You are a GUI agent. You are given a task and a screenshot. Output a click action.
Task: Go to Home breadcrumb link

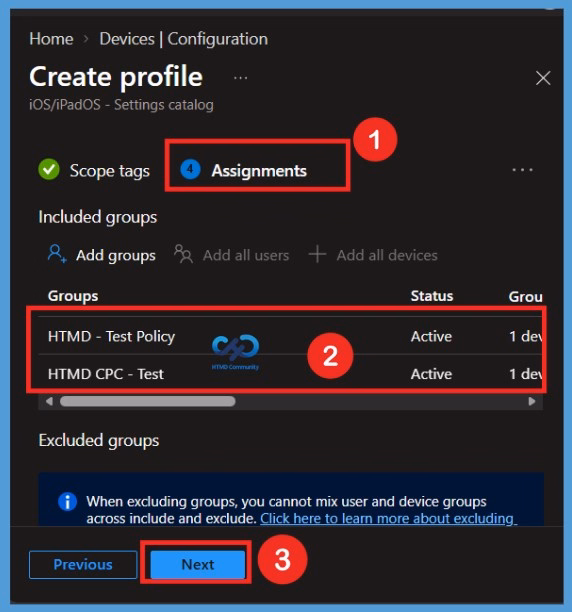coord(51,39)
